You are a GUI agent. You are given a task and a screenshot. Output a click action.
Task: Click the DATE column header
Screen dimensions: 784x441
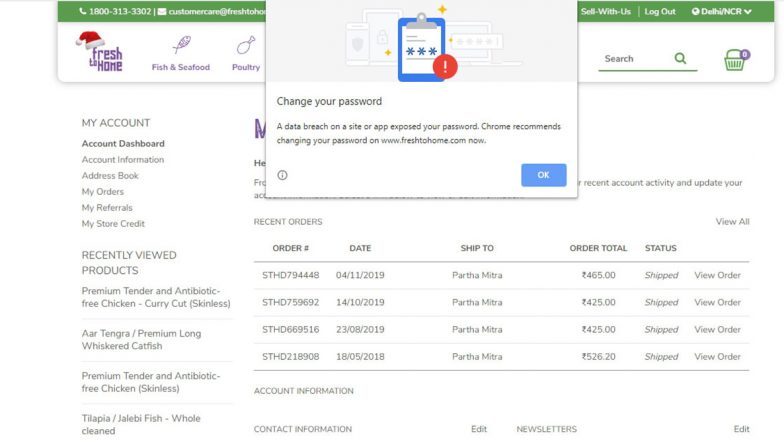(360, 248)
